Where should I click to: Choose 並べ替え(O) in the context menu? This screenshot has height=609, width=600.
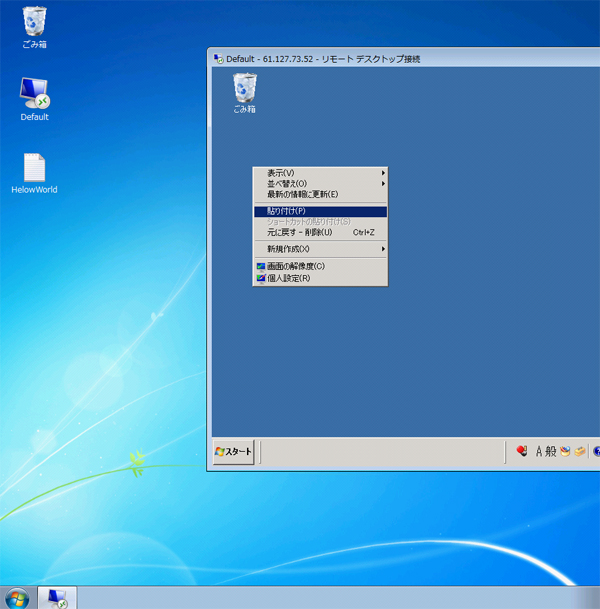[320, 183]
